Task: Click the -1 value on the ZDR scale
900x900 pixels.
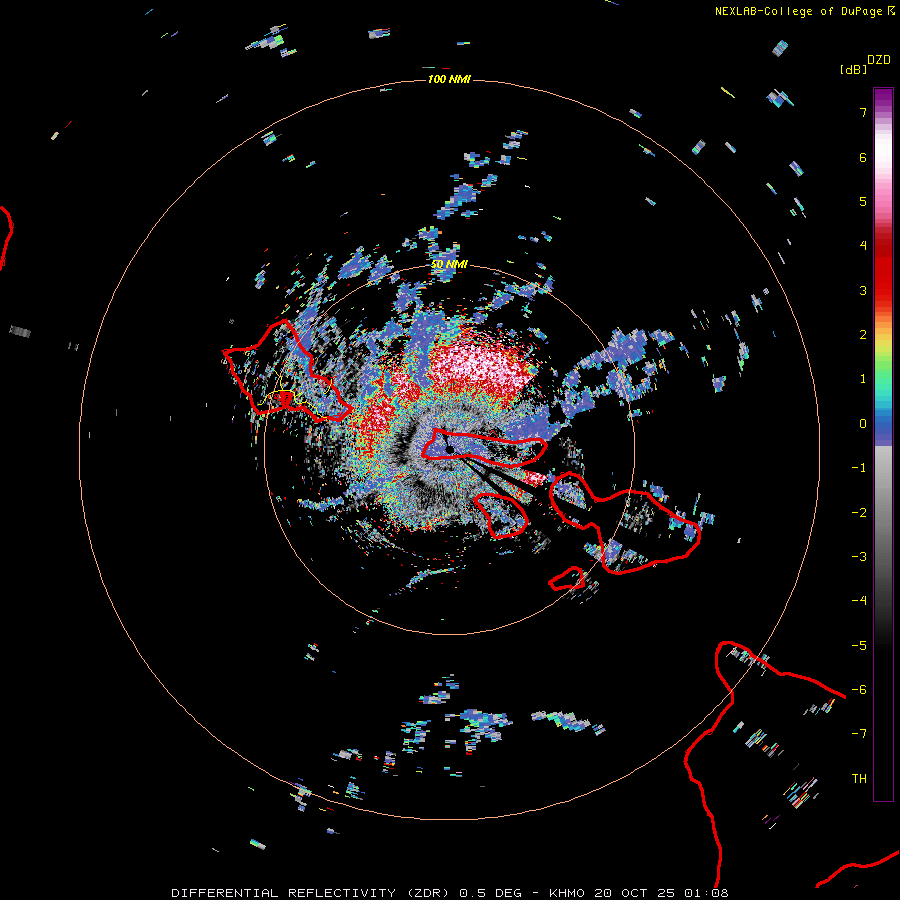Action: pos(859,468)
